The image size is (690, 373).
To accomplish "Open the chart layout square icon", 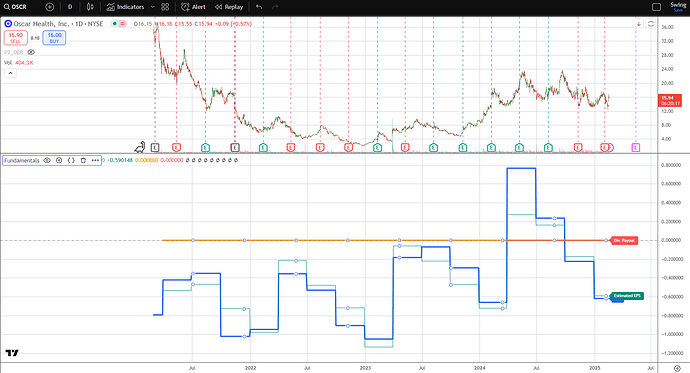I will pyautogui.click(x=656, y=7).
